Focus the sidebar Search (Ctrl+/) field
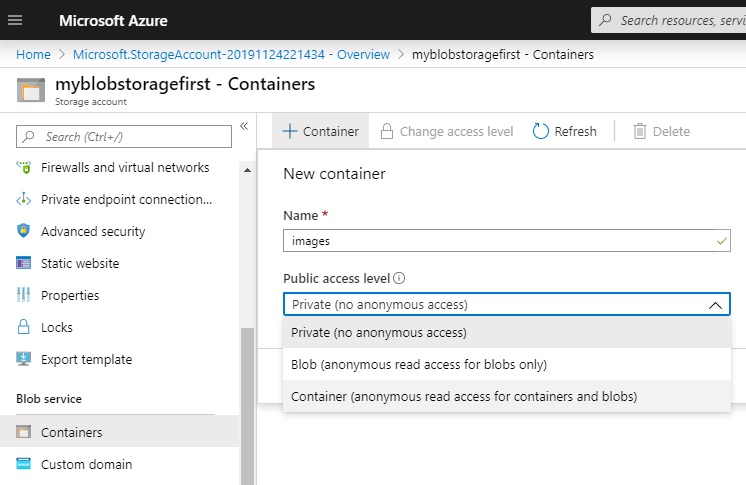746x485 pixels. tap(124, 137)
